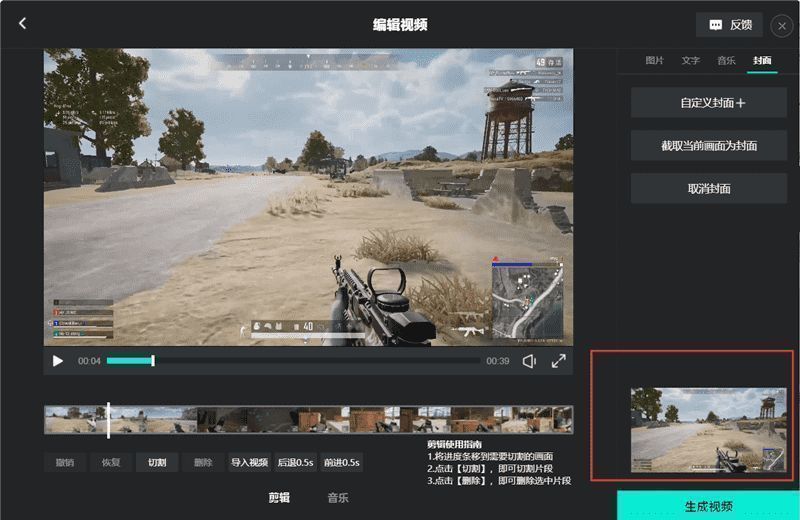800x520 pixels.
Task: Step back with 后退0.5s button
Action: point(296,462)
